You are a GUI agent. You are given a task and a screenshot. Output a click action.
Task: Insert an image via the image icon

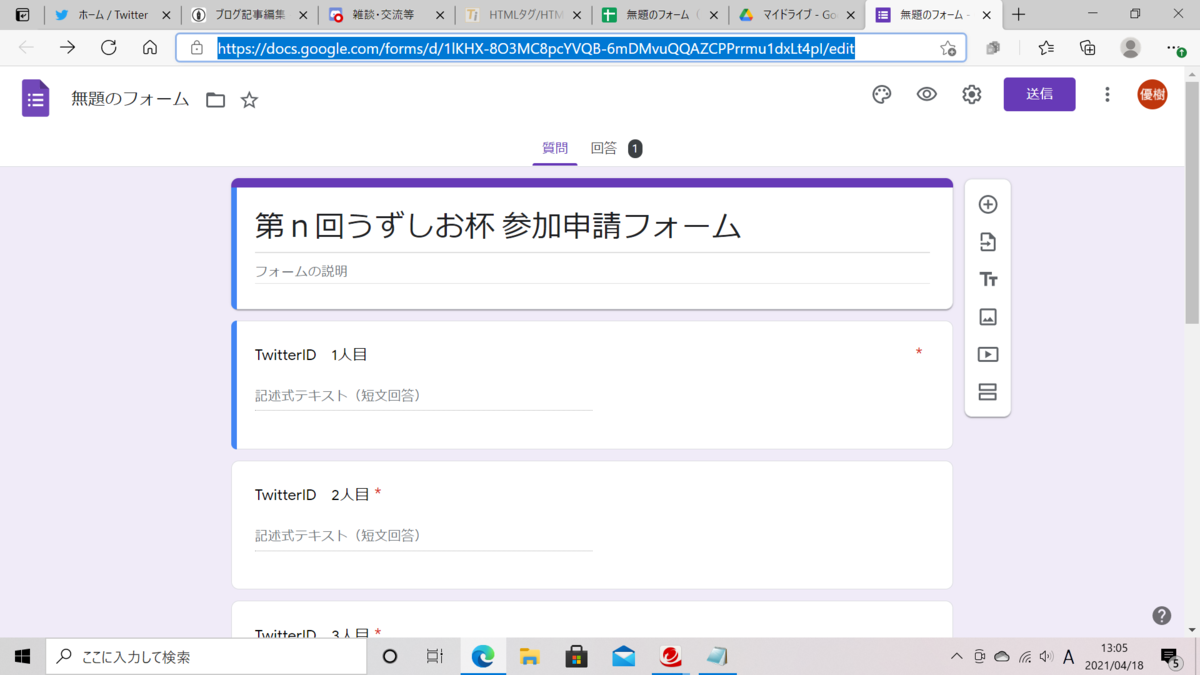click(987, 317)
